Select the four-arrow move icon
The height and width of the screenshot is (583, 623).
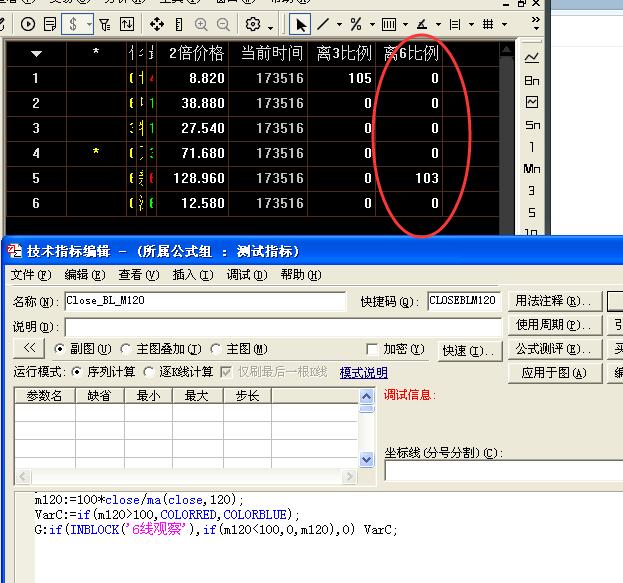coord(157,24)
